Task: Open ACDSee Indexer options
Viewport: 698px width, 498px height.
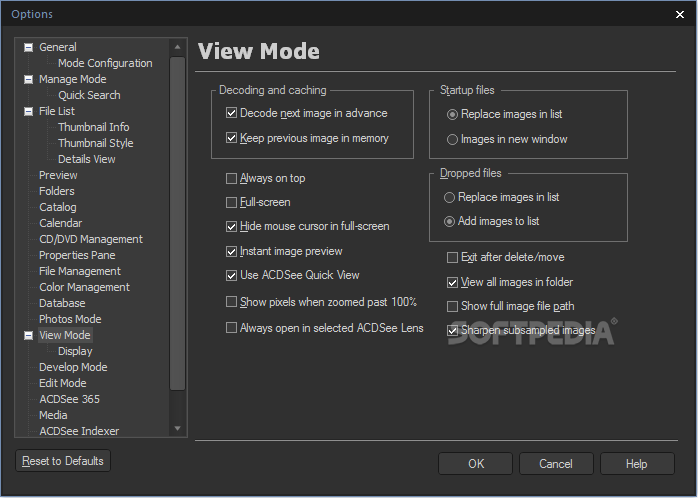Action: (x=79, y=431)
